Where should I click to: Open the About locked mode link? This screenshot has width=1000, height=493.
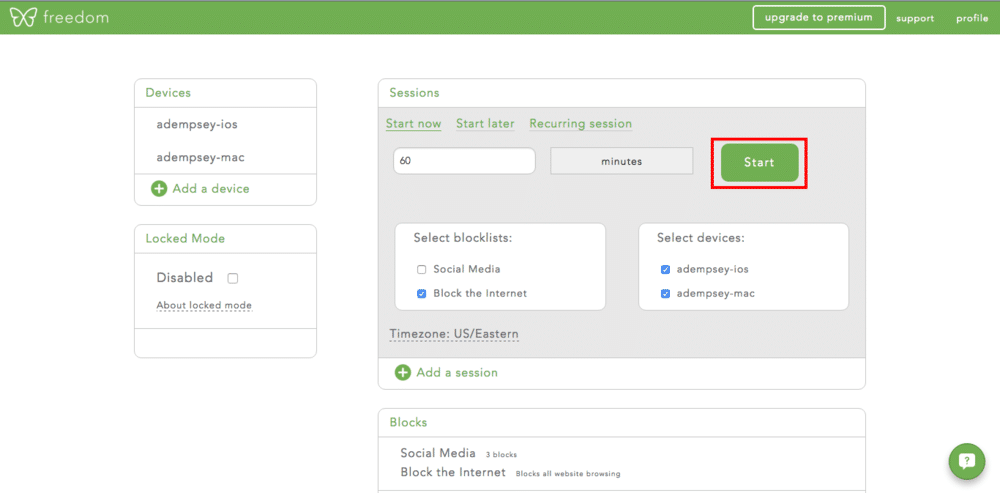204,305
